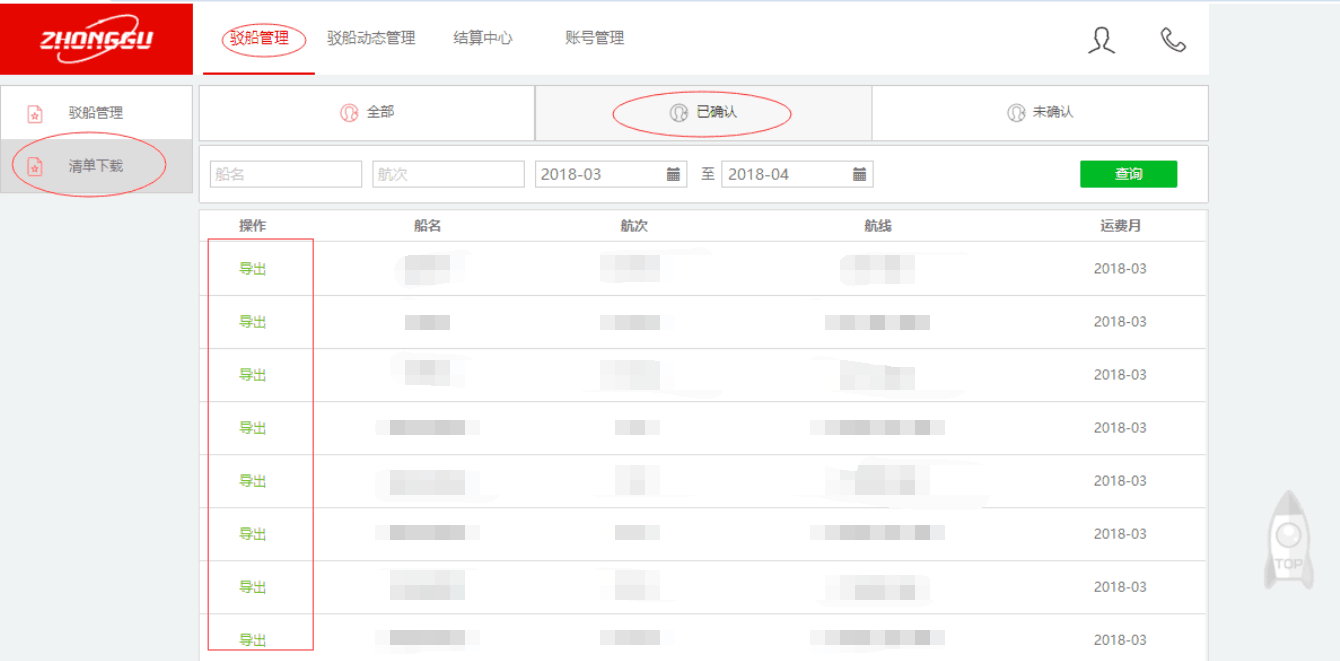The image size is (1340, 661).
Task: Click the 航线 column header
Action: 878,226
